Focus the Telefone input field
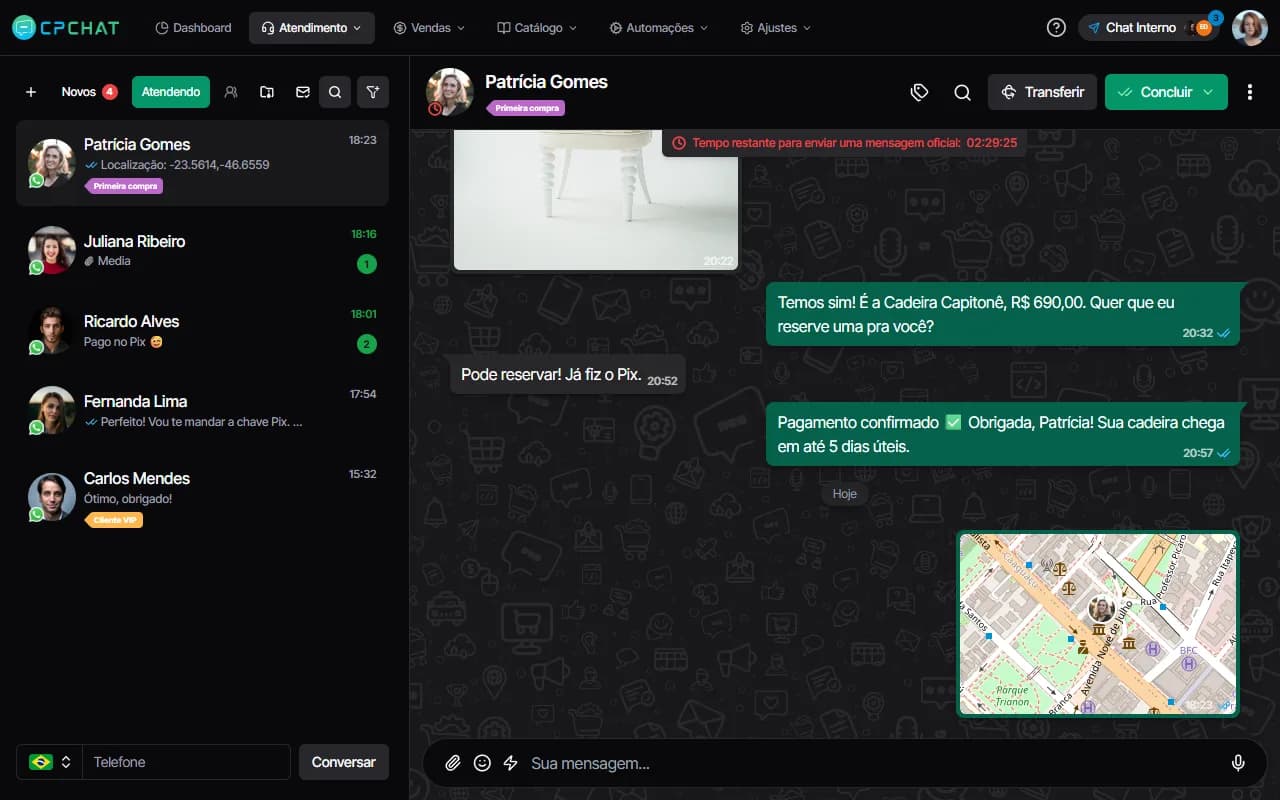The height and width of the screenshot is (800, 1280). [x=186, y=762]
